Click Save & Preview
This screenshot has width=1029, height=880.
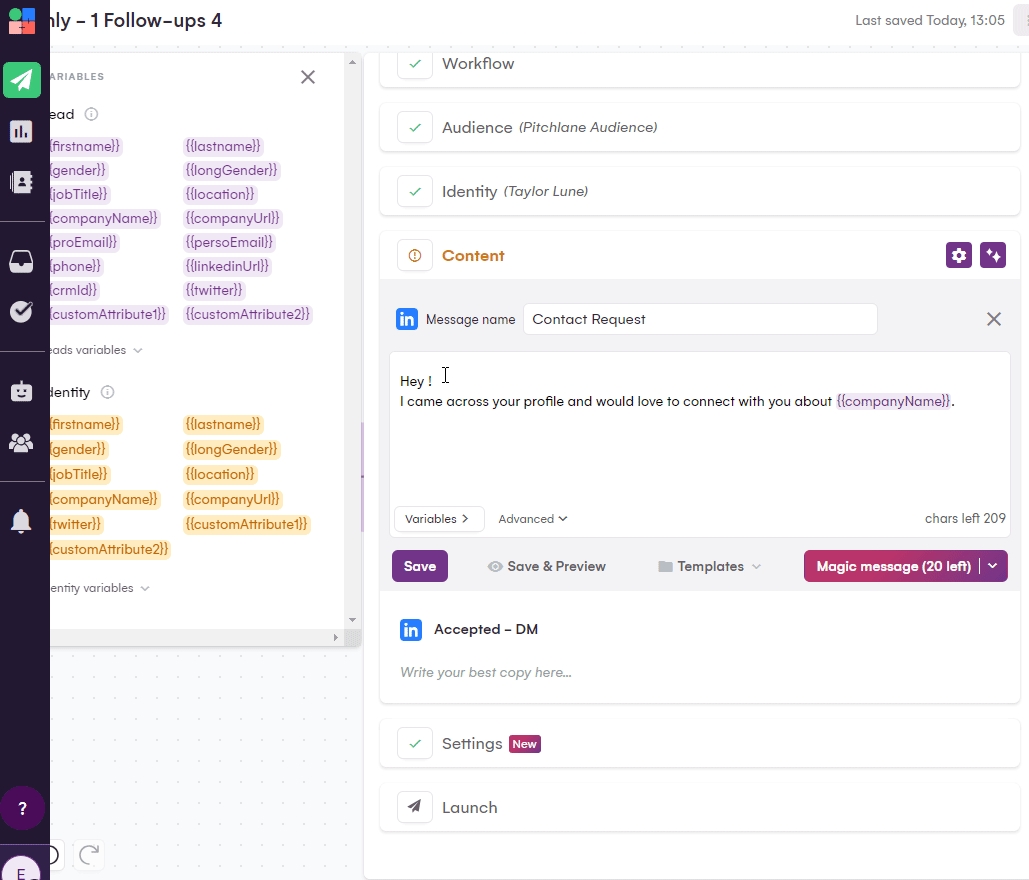click(x=546, y=566)
